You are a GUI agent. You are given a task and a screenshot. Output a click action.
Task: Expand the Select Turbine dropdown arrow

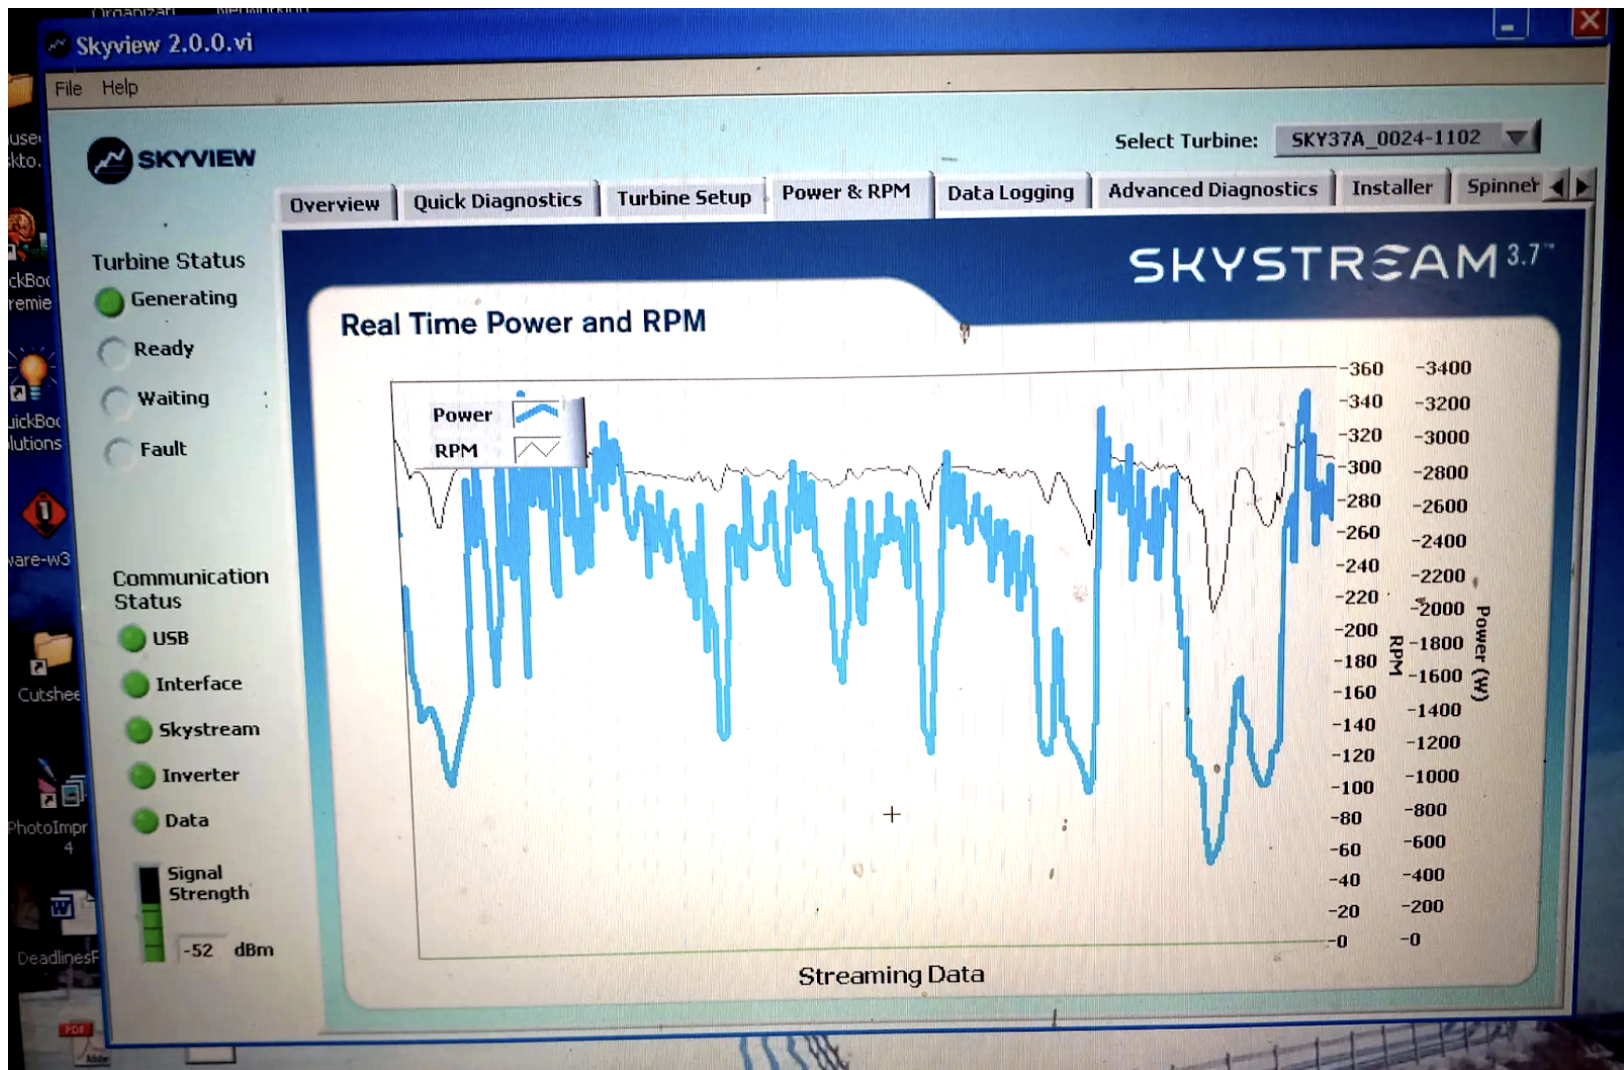point(1517,137)
